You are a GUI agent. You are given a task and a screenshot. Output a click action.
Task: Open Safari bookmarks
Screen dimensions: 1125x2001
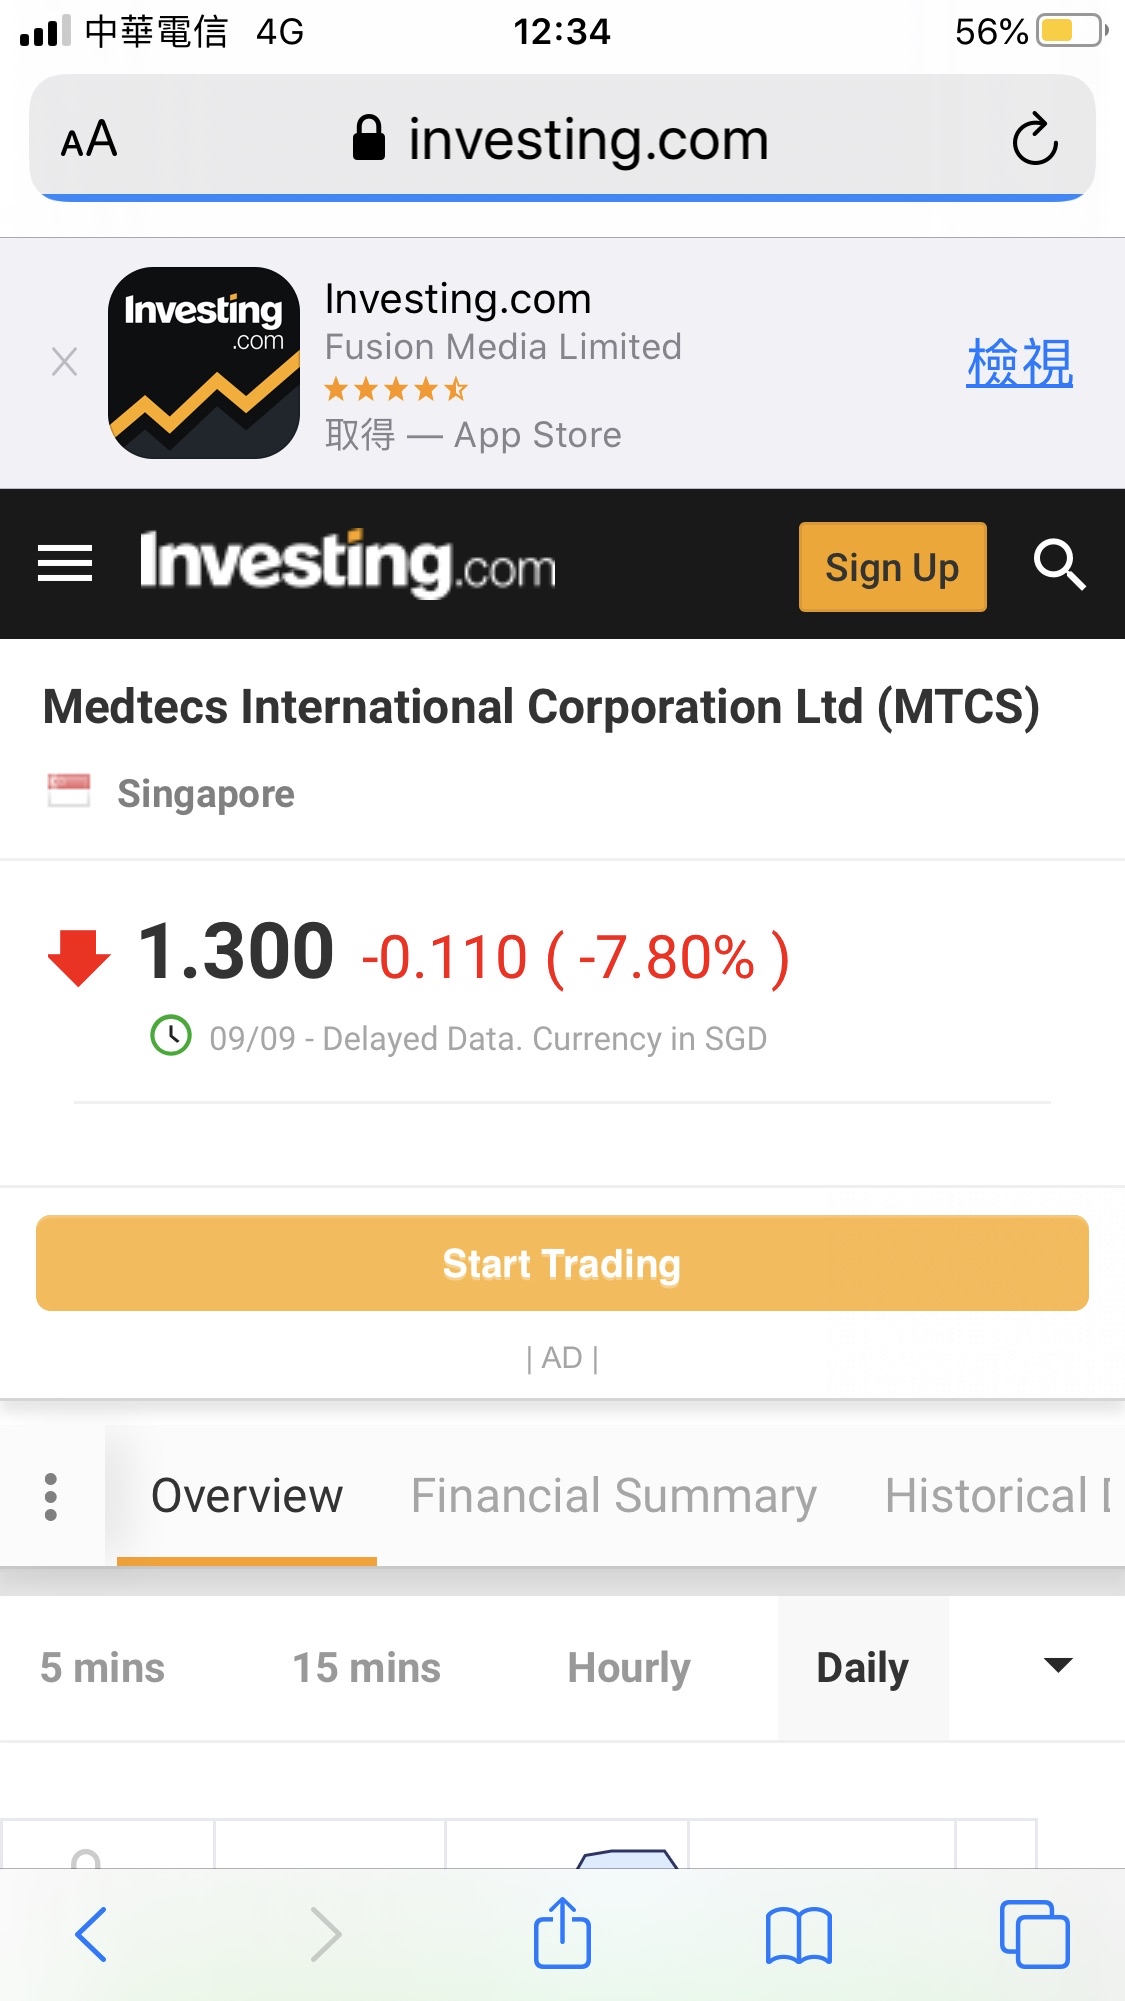798,1935
